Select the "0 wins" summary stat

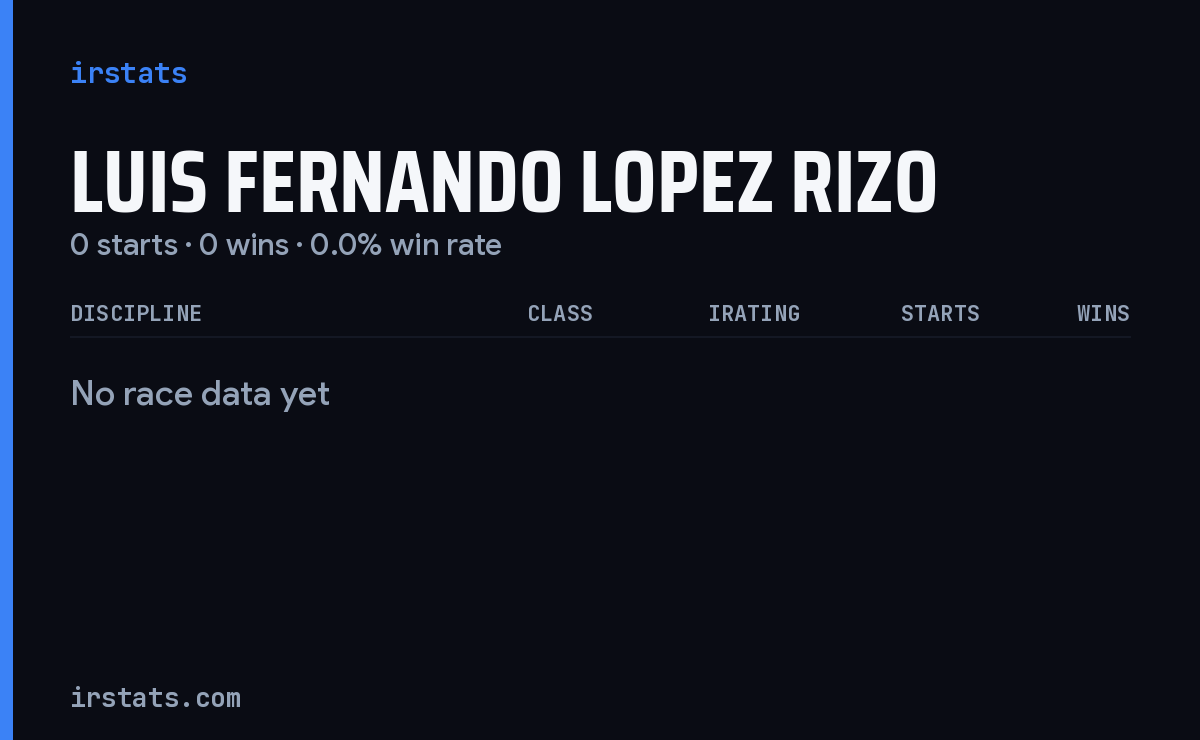coord(244,245)
